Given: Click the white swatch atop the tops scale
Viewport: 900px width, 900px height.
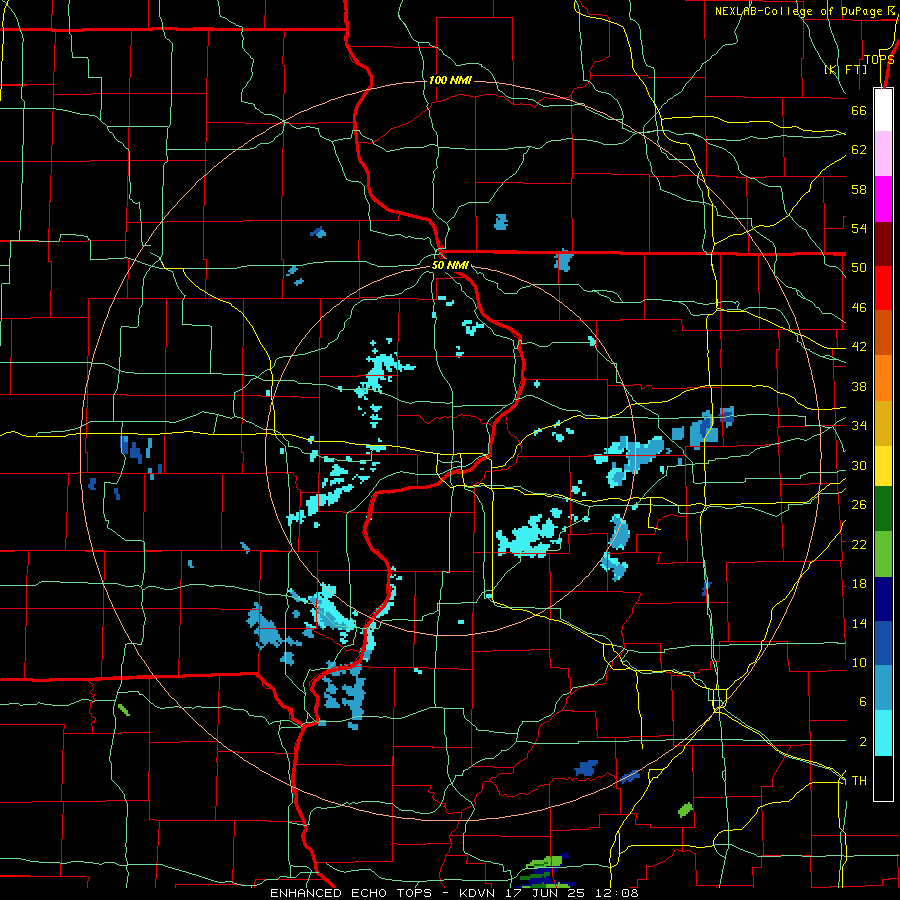Looking at the screenshot, I should 883,110.
